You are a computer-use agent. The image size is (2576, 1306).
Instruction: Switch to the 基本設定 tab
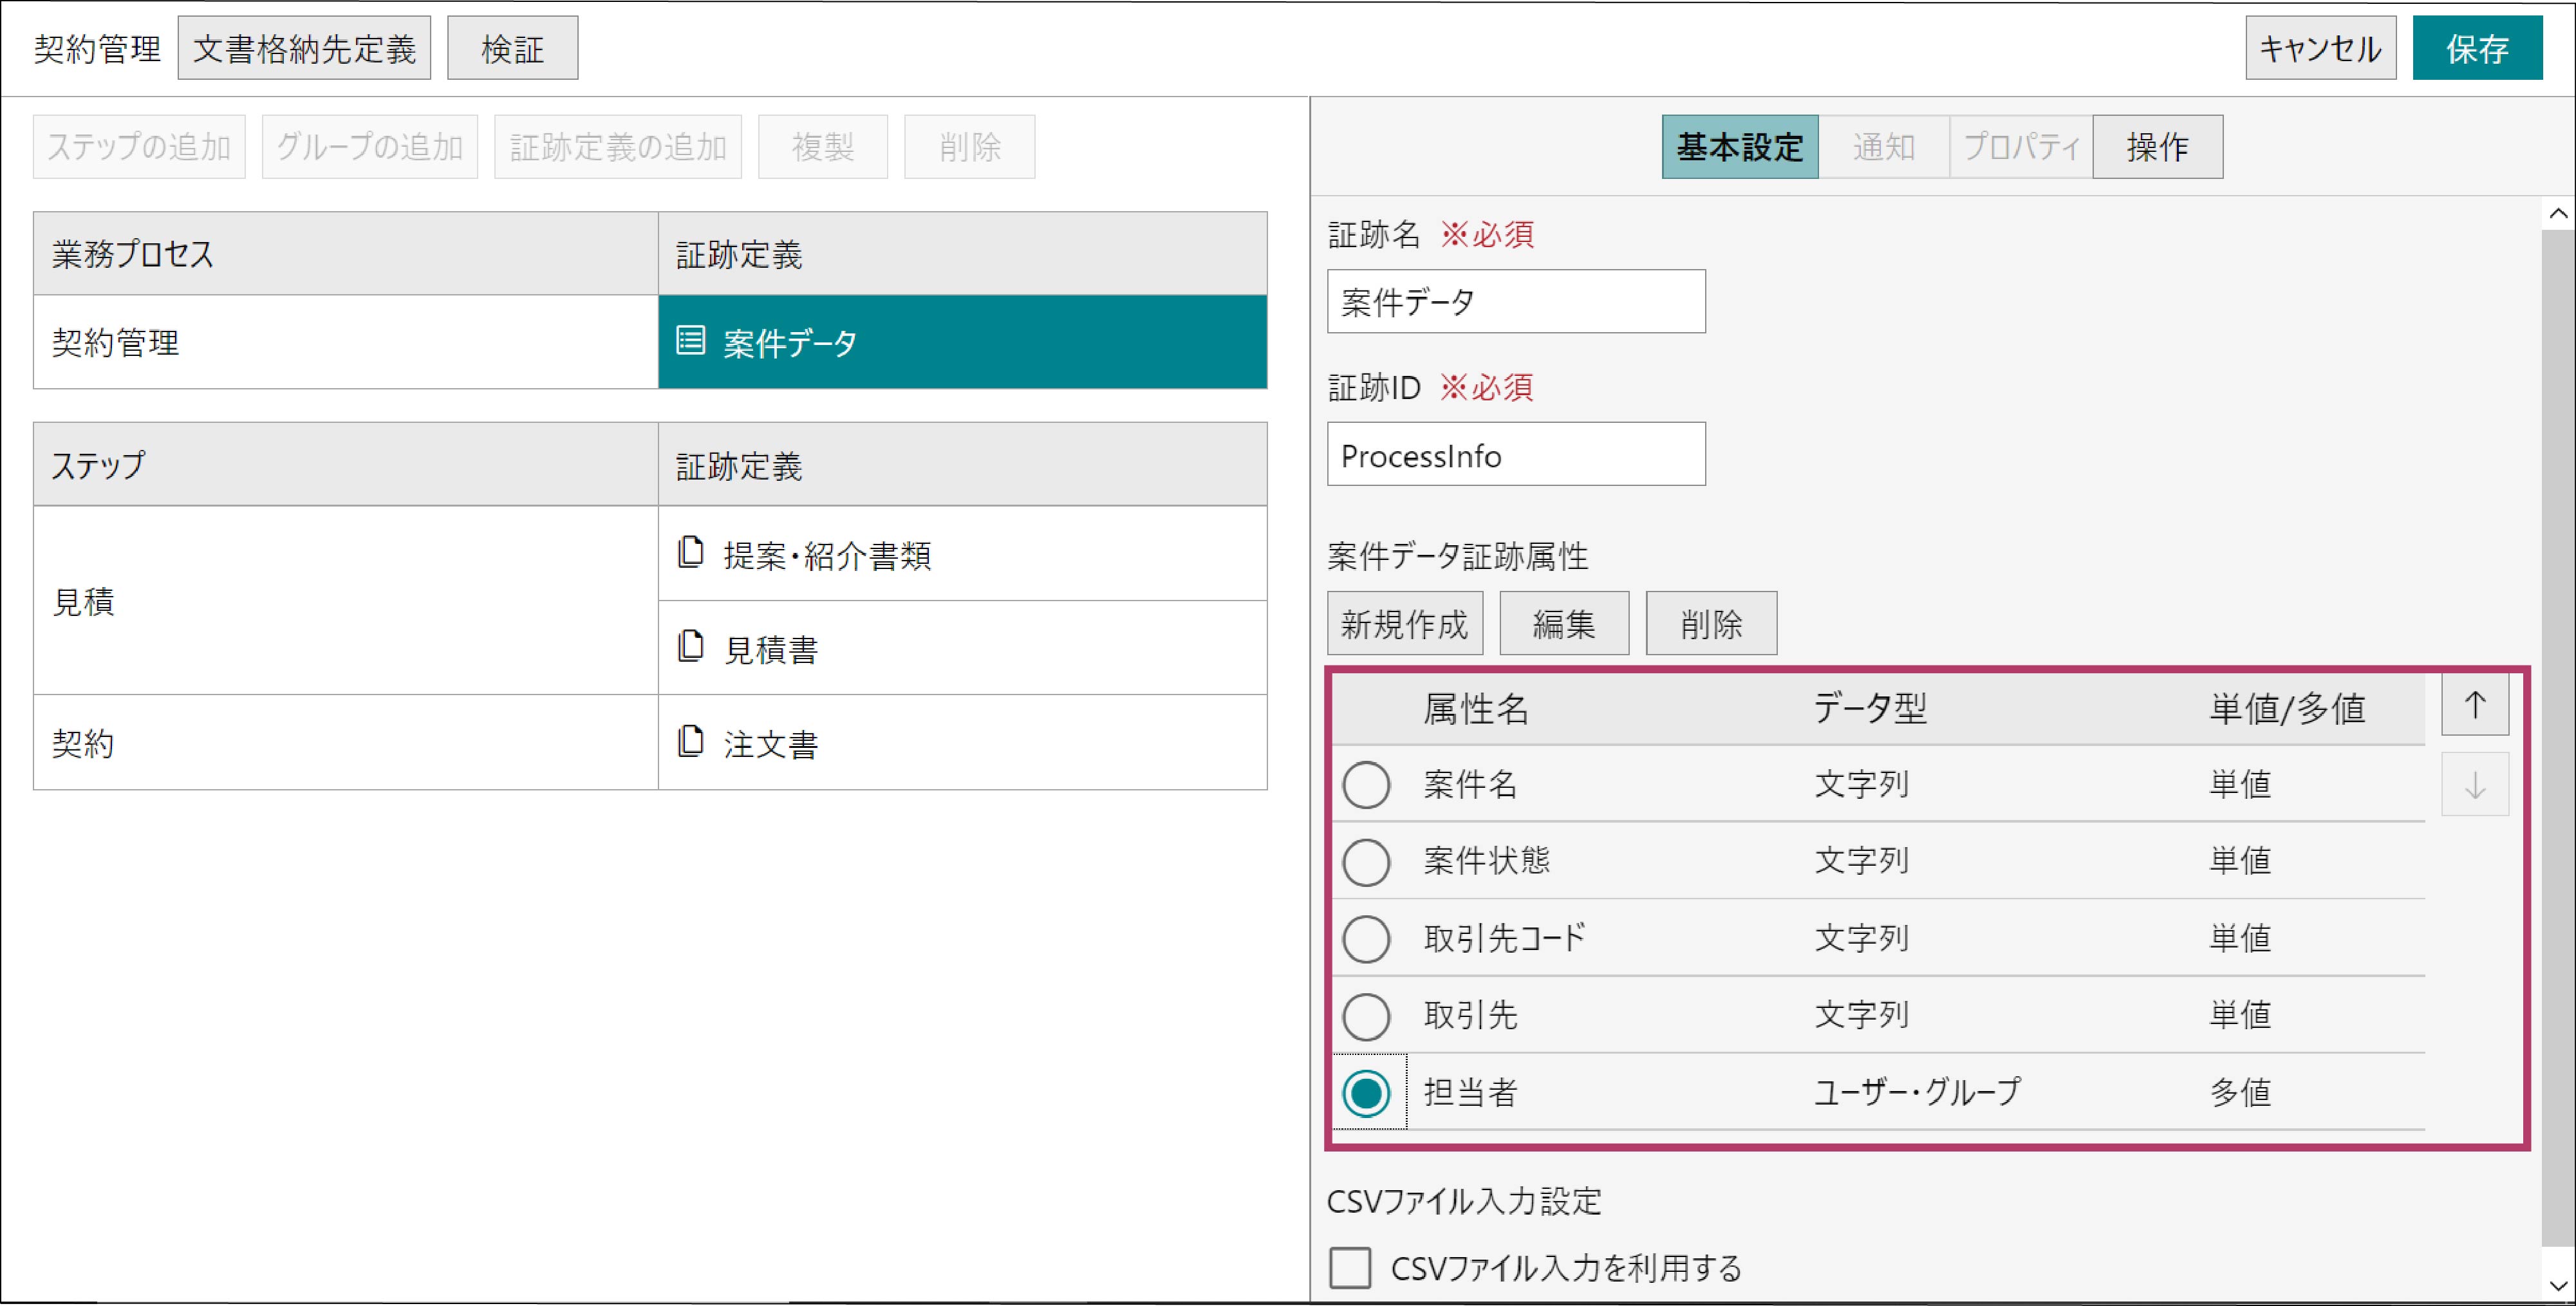point(1739,147)
